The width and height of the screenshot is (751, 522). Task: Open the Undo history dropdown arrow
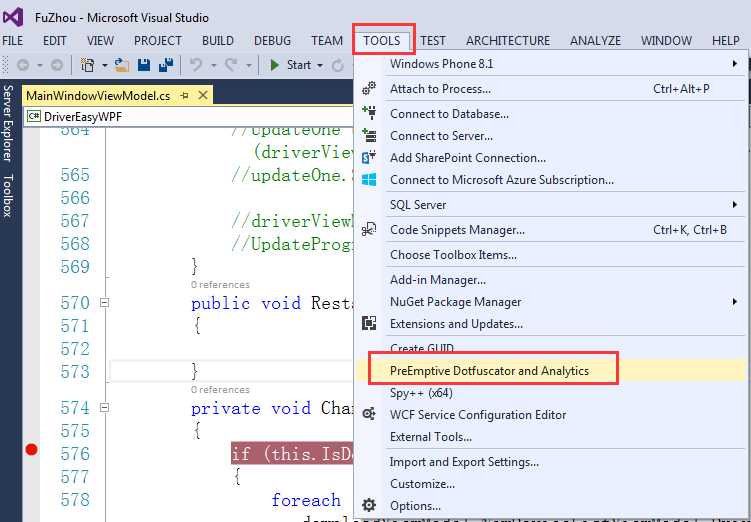tap(214, 65)
